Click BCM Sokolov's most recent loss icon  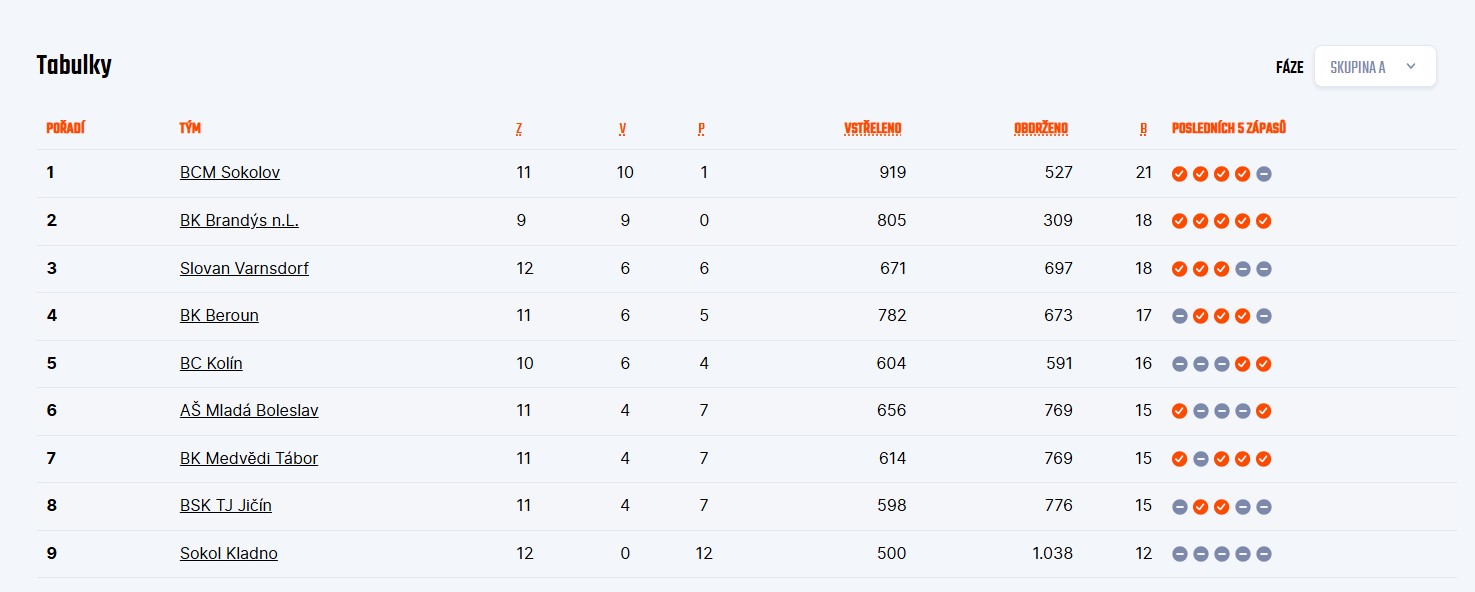(x=1264, y=174)
